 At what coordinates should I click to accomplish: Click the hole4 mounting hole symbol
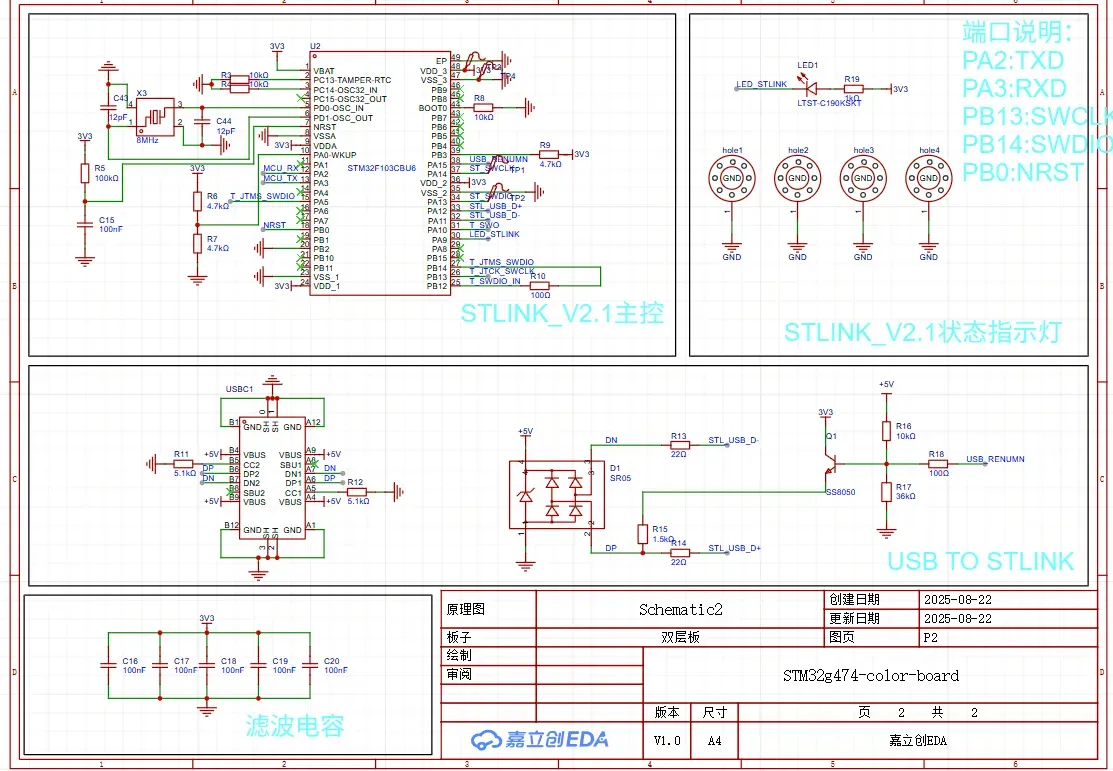coord(928,177)
